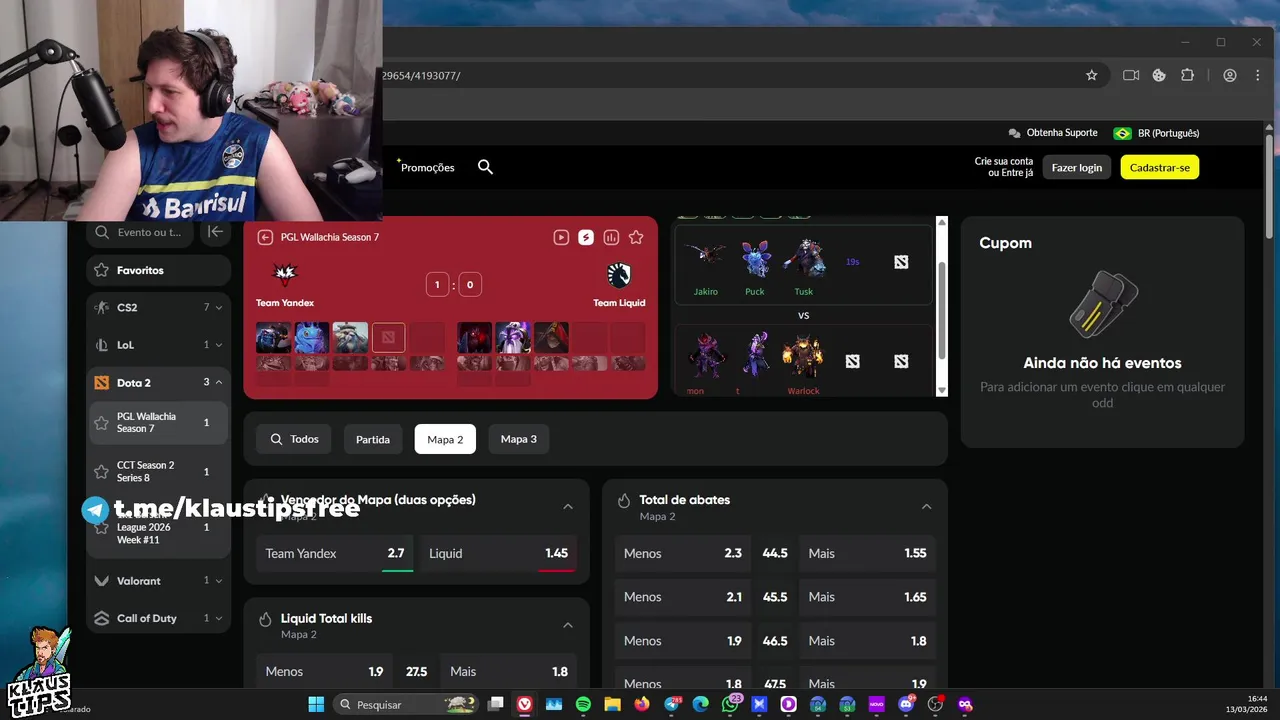Bookmark this page with the star icon

[1092, 75]
